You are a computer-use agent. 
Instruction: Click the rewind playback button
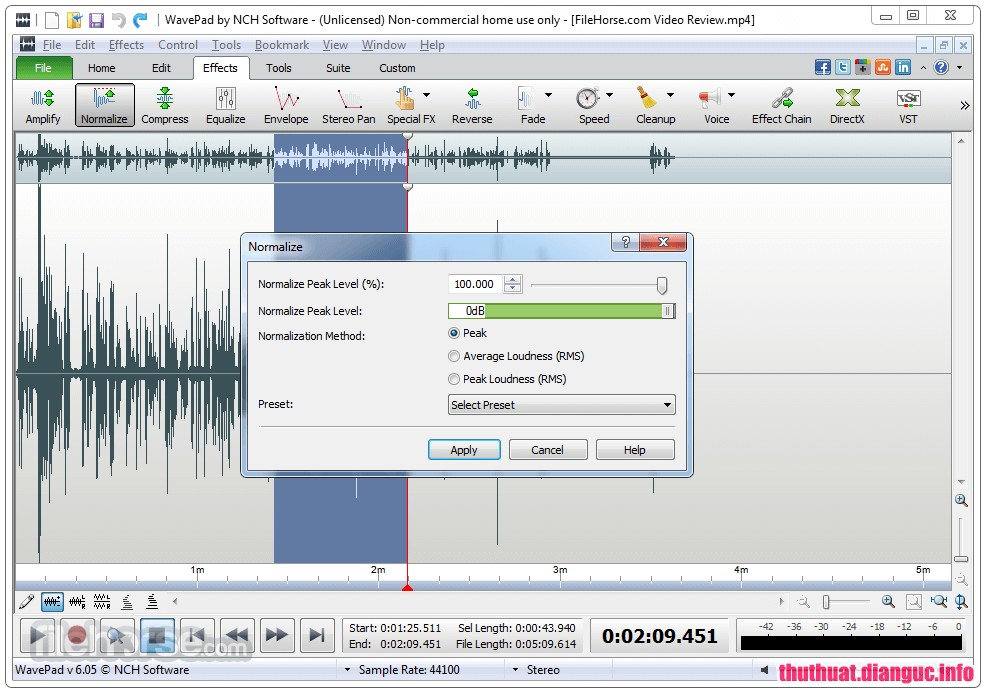(x=236, y=635)
